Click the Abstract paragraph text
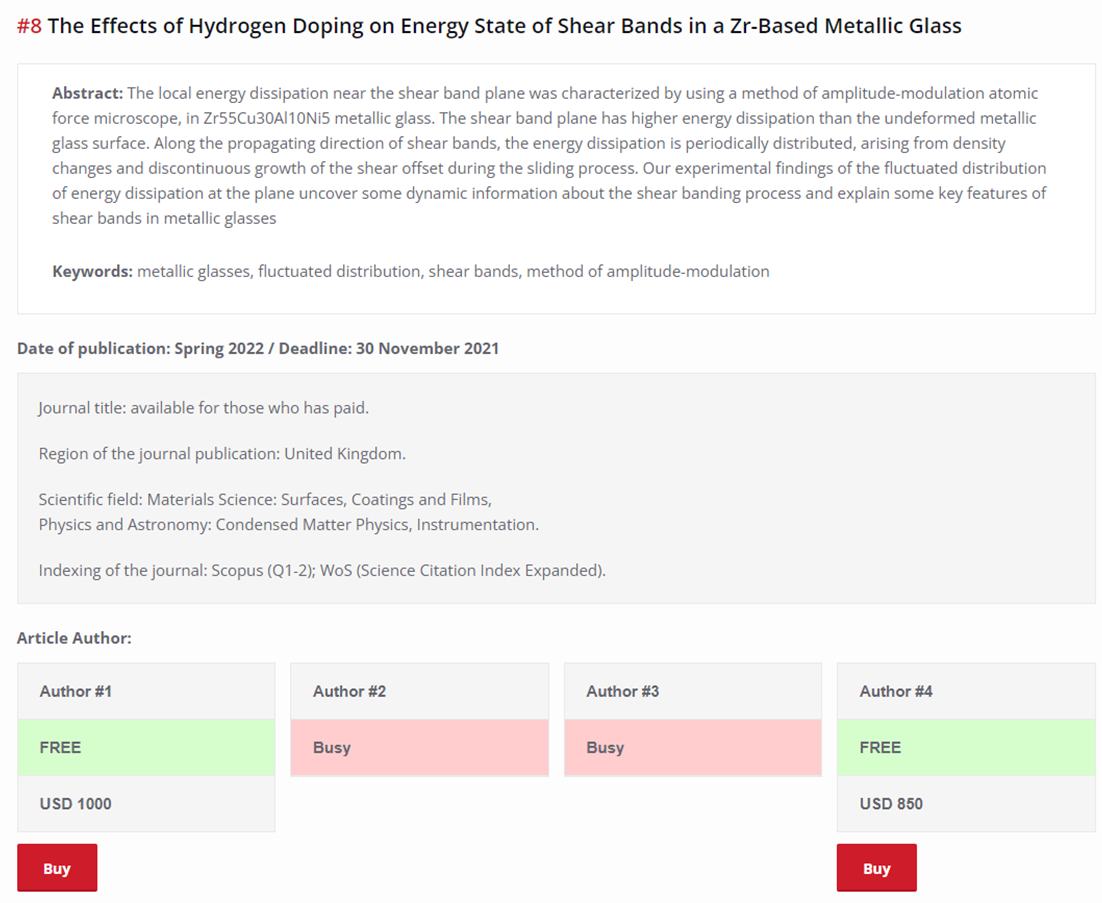This screenshot has width=1102, height=903. 549,155
